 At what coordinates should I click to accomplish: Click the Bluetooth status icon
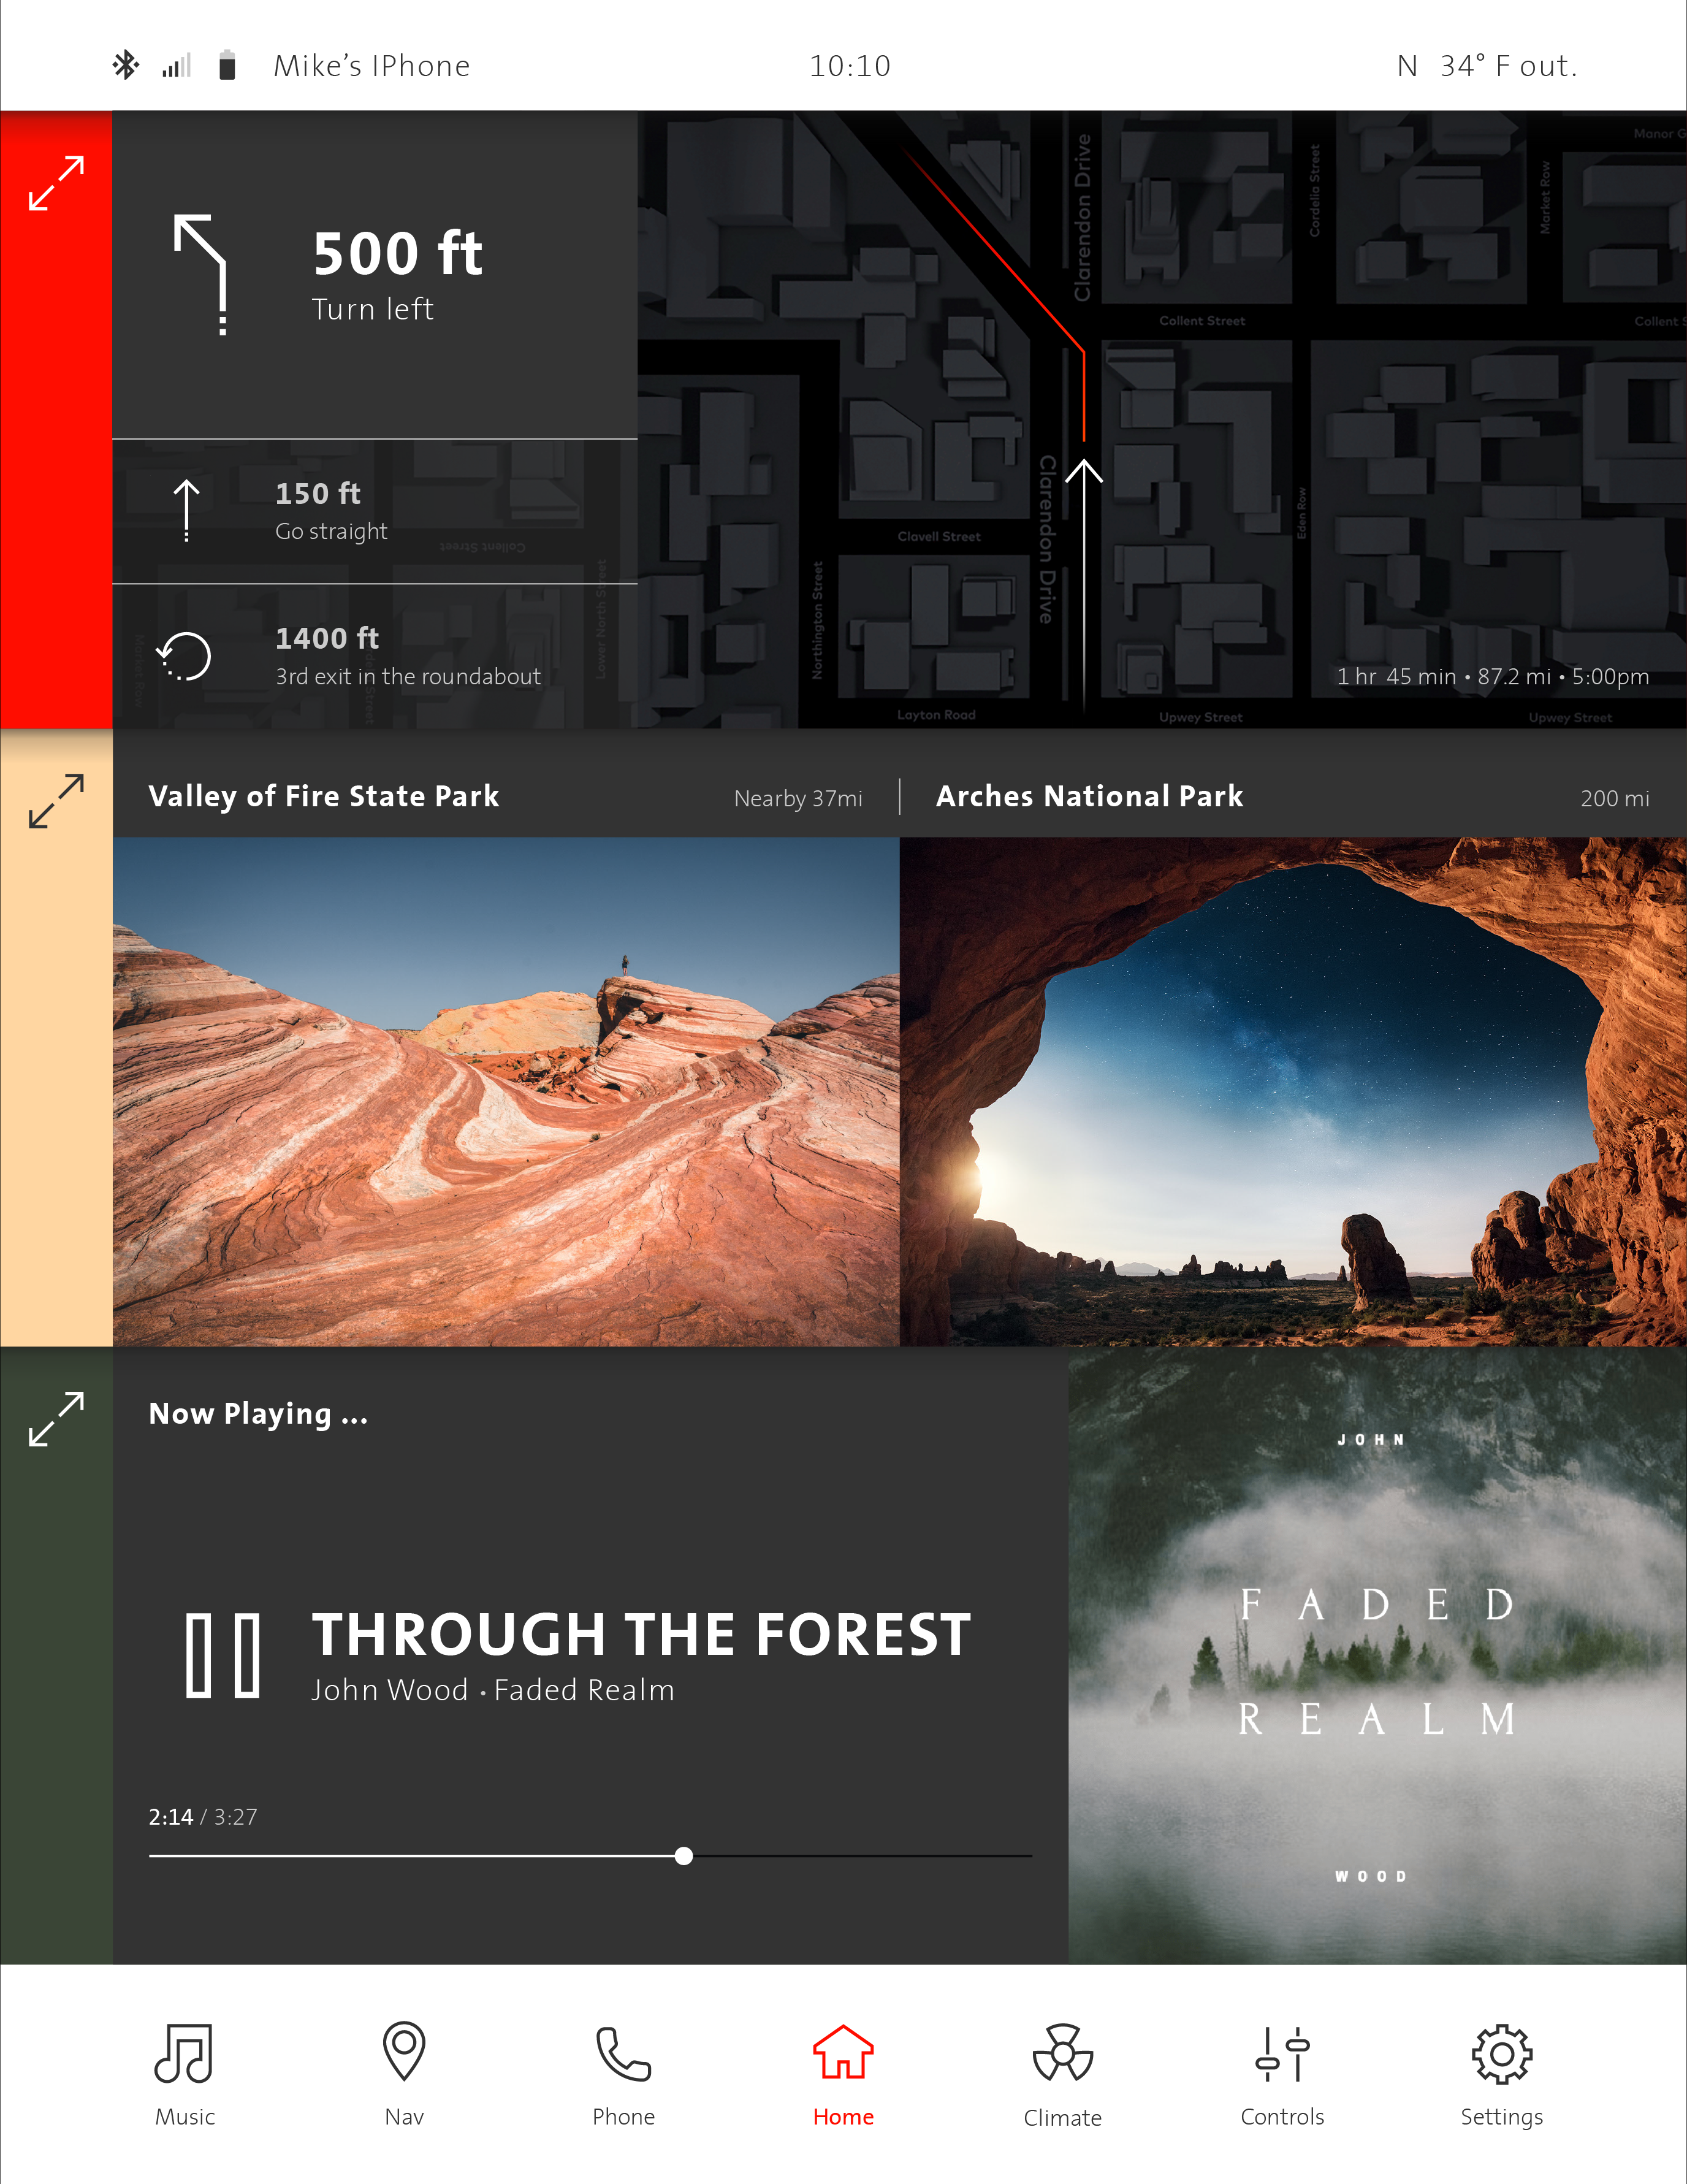126,65
